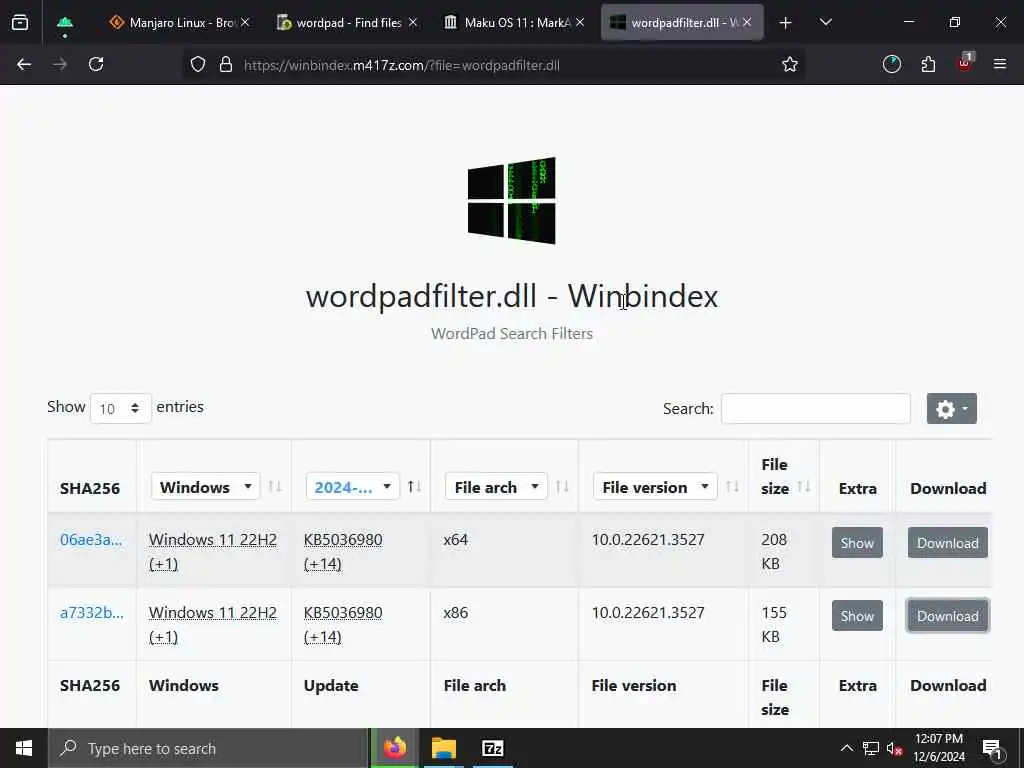
Task: Go back to the previous page
Action: [x=24, y=65]
